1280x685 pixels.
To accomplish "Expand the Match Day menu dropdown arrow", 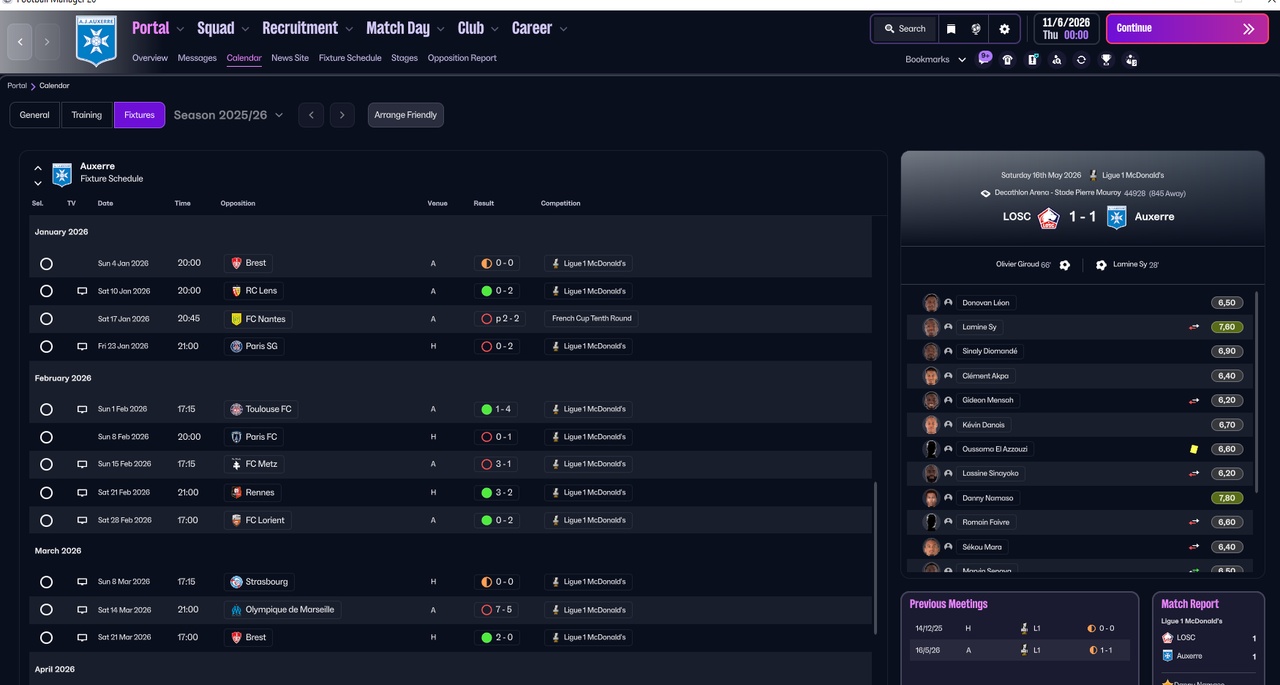I will (442, 29).
